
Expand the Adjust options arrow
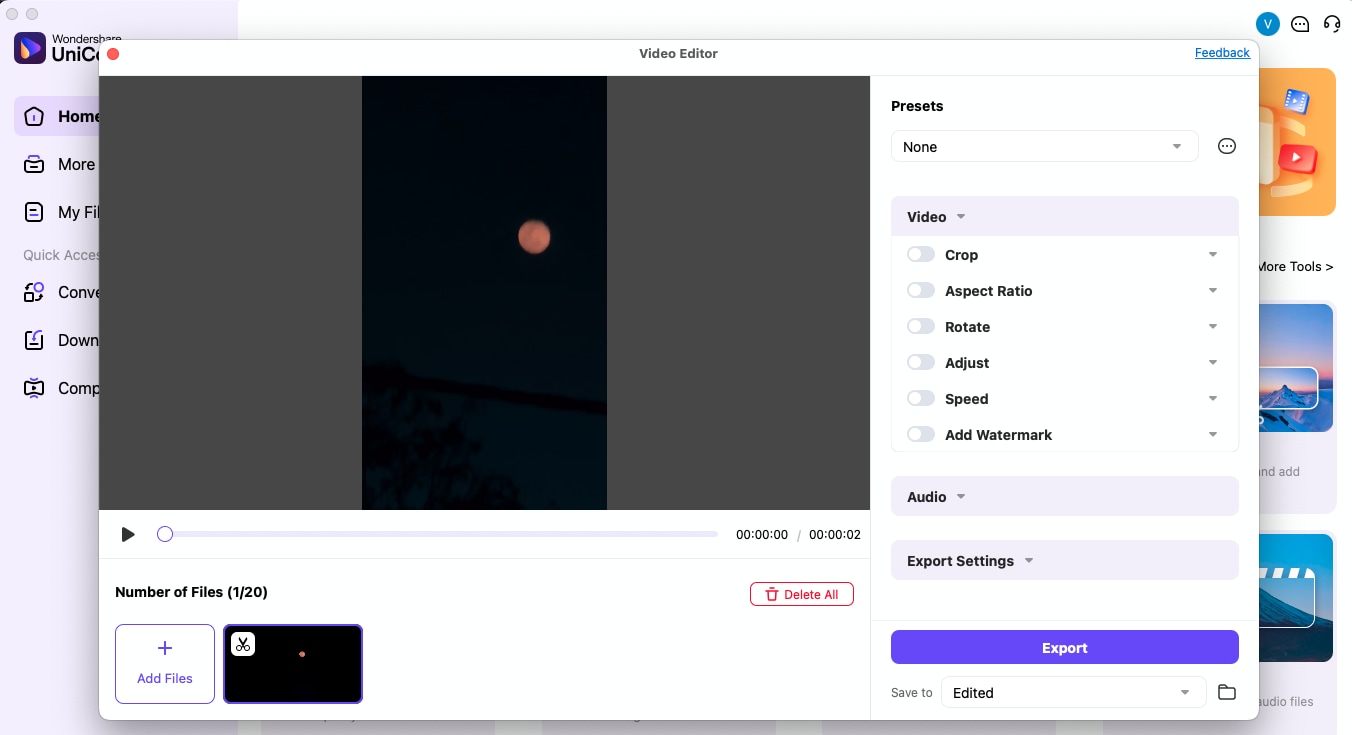(x=1213, y=363)
